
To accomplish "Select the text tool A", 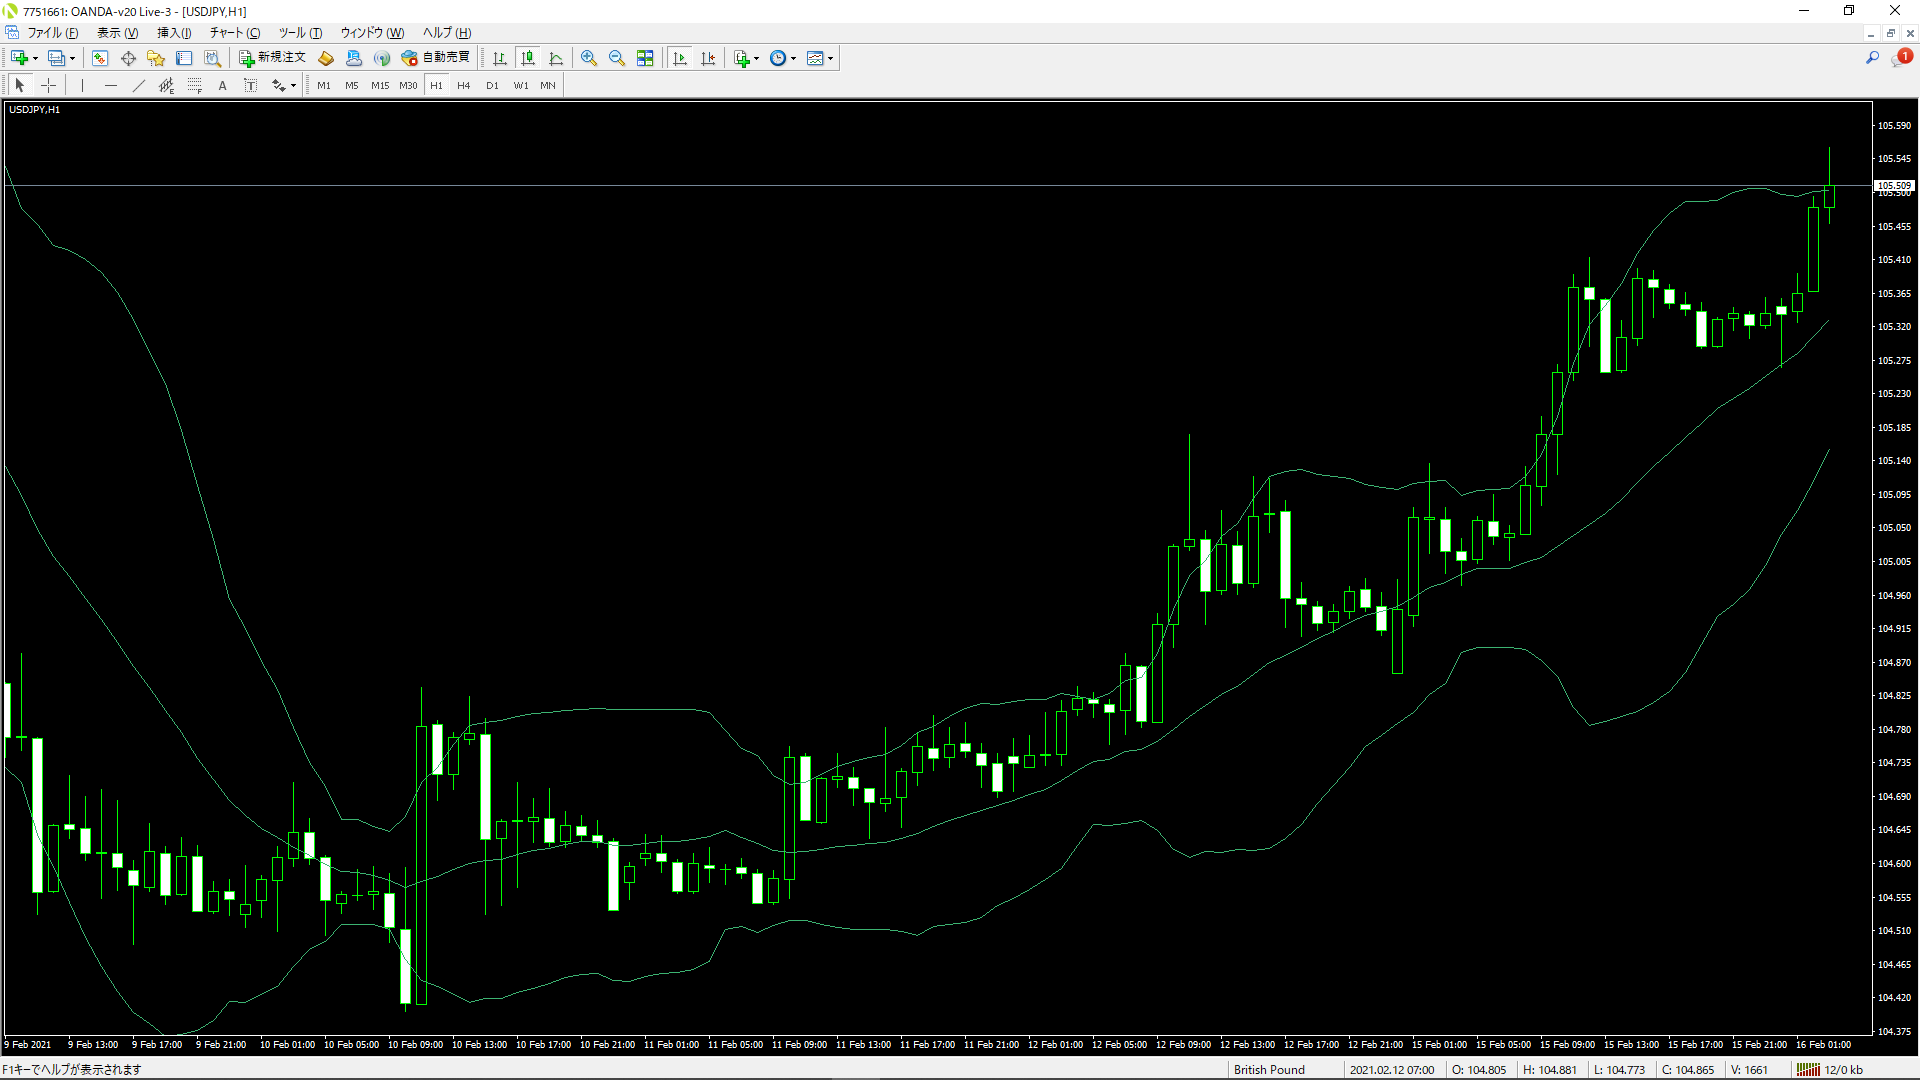I will [x=222, y=85].
